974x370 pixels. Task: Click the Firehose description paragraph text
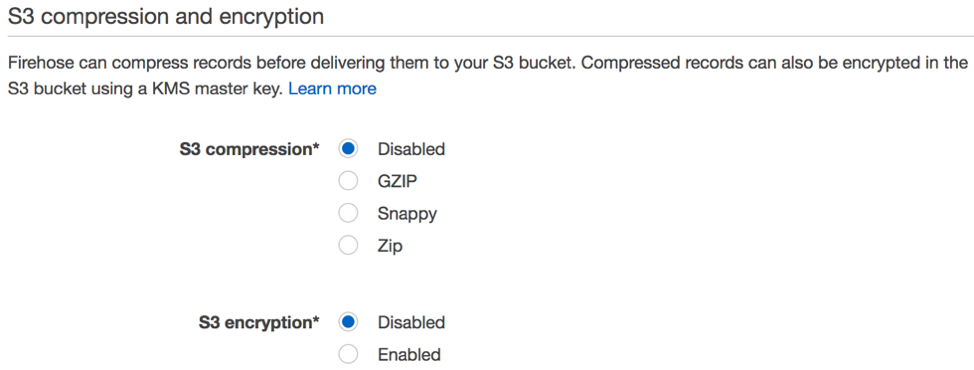coord(487,76)
